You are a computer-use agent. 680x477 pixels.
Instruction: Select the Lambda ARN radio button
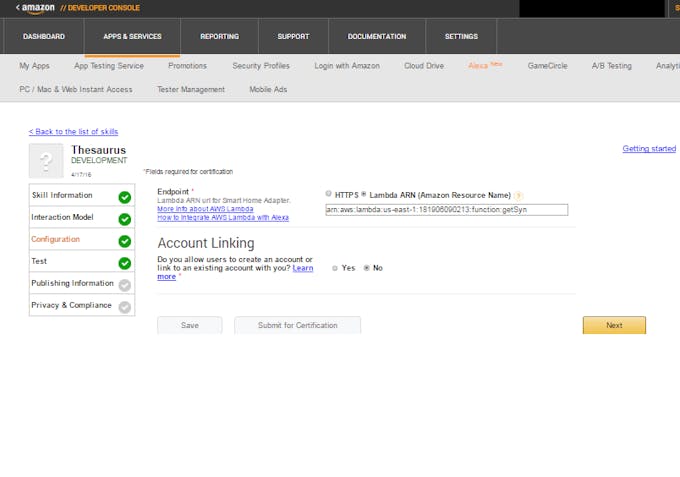pos(364,193)
